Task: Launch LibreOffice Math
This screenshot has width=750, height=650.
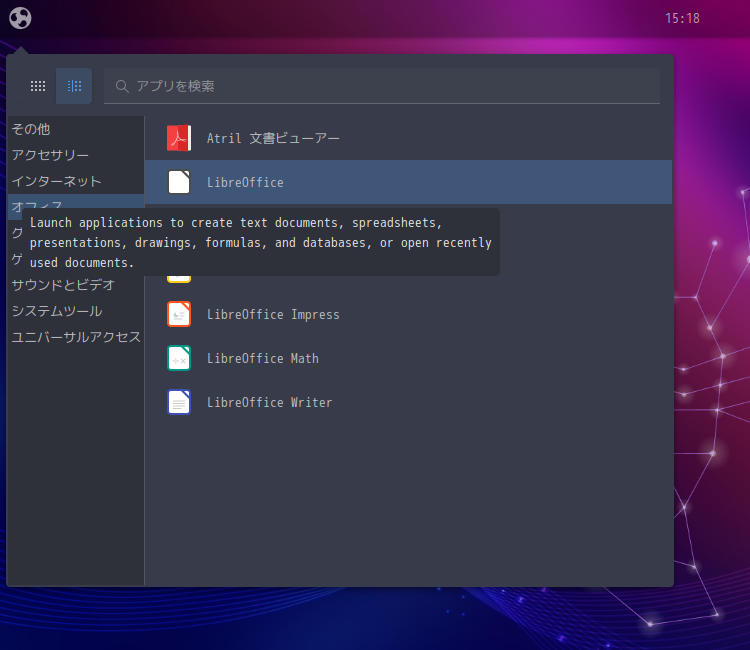Action: pos(408,358)
